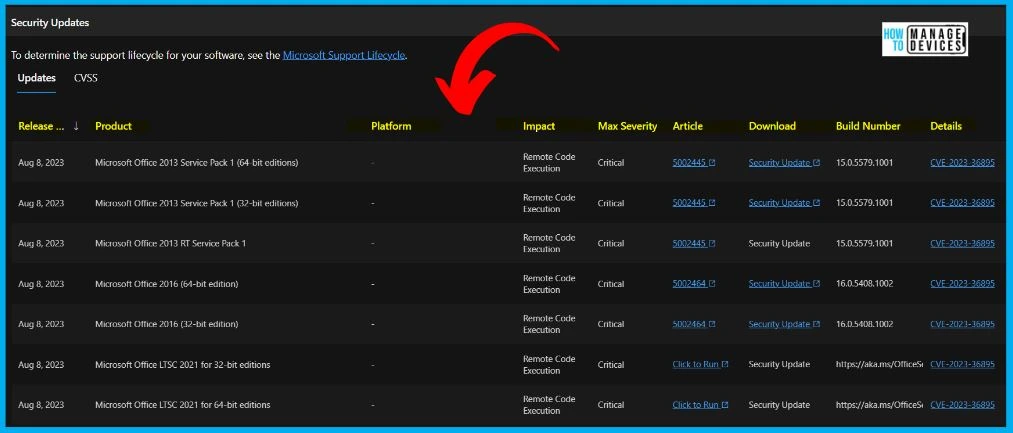The width and height of the screenshot is (1013, 433).
Task: Click the aka.ms build URL in LTSC 32-bit row
Action: (879, 364)
